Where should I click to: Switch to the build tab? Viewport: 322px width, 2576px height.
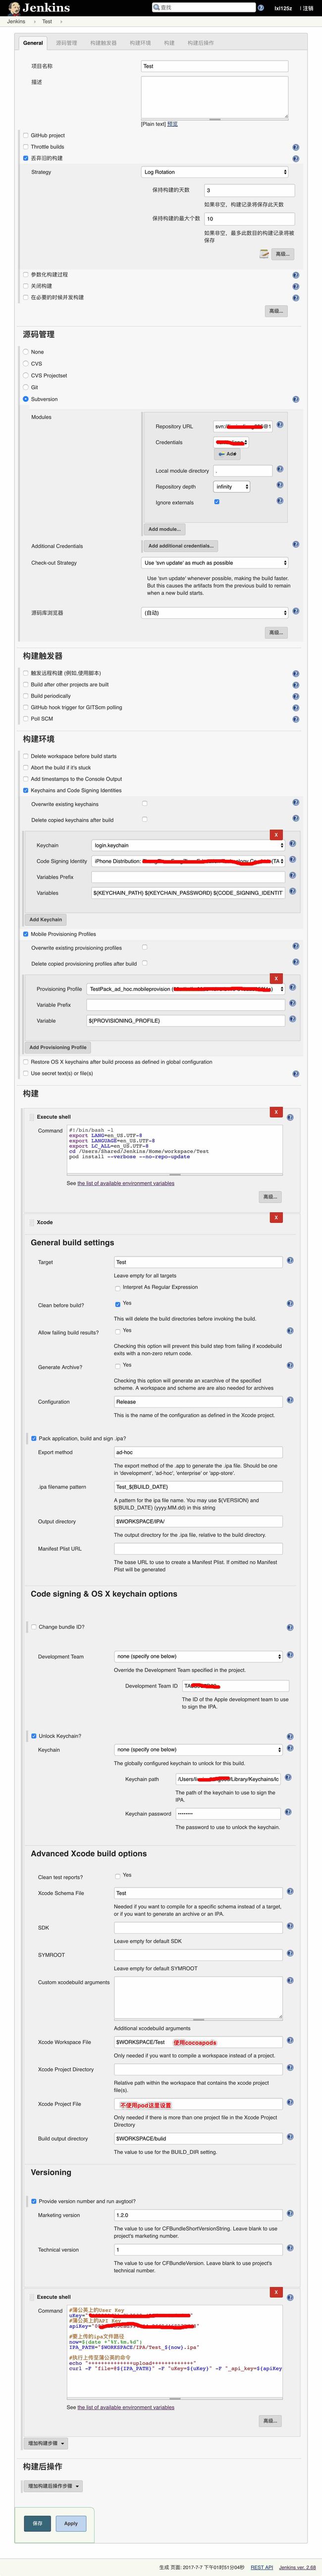169,43
